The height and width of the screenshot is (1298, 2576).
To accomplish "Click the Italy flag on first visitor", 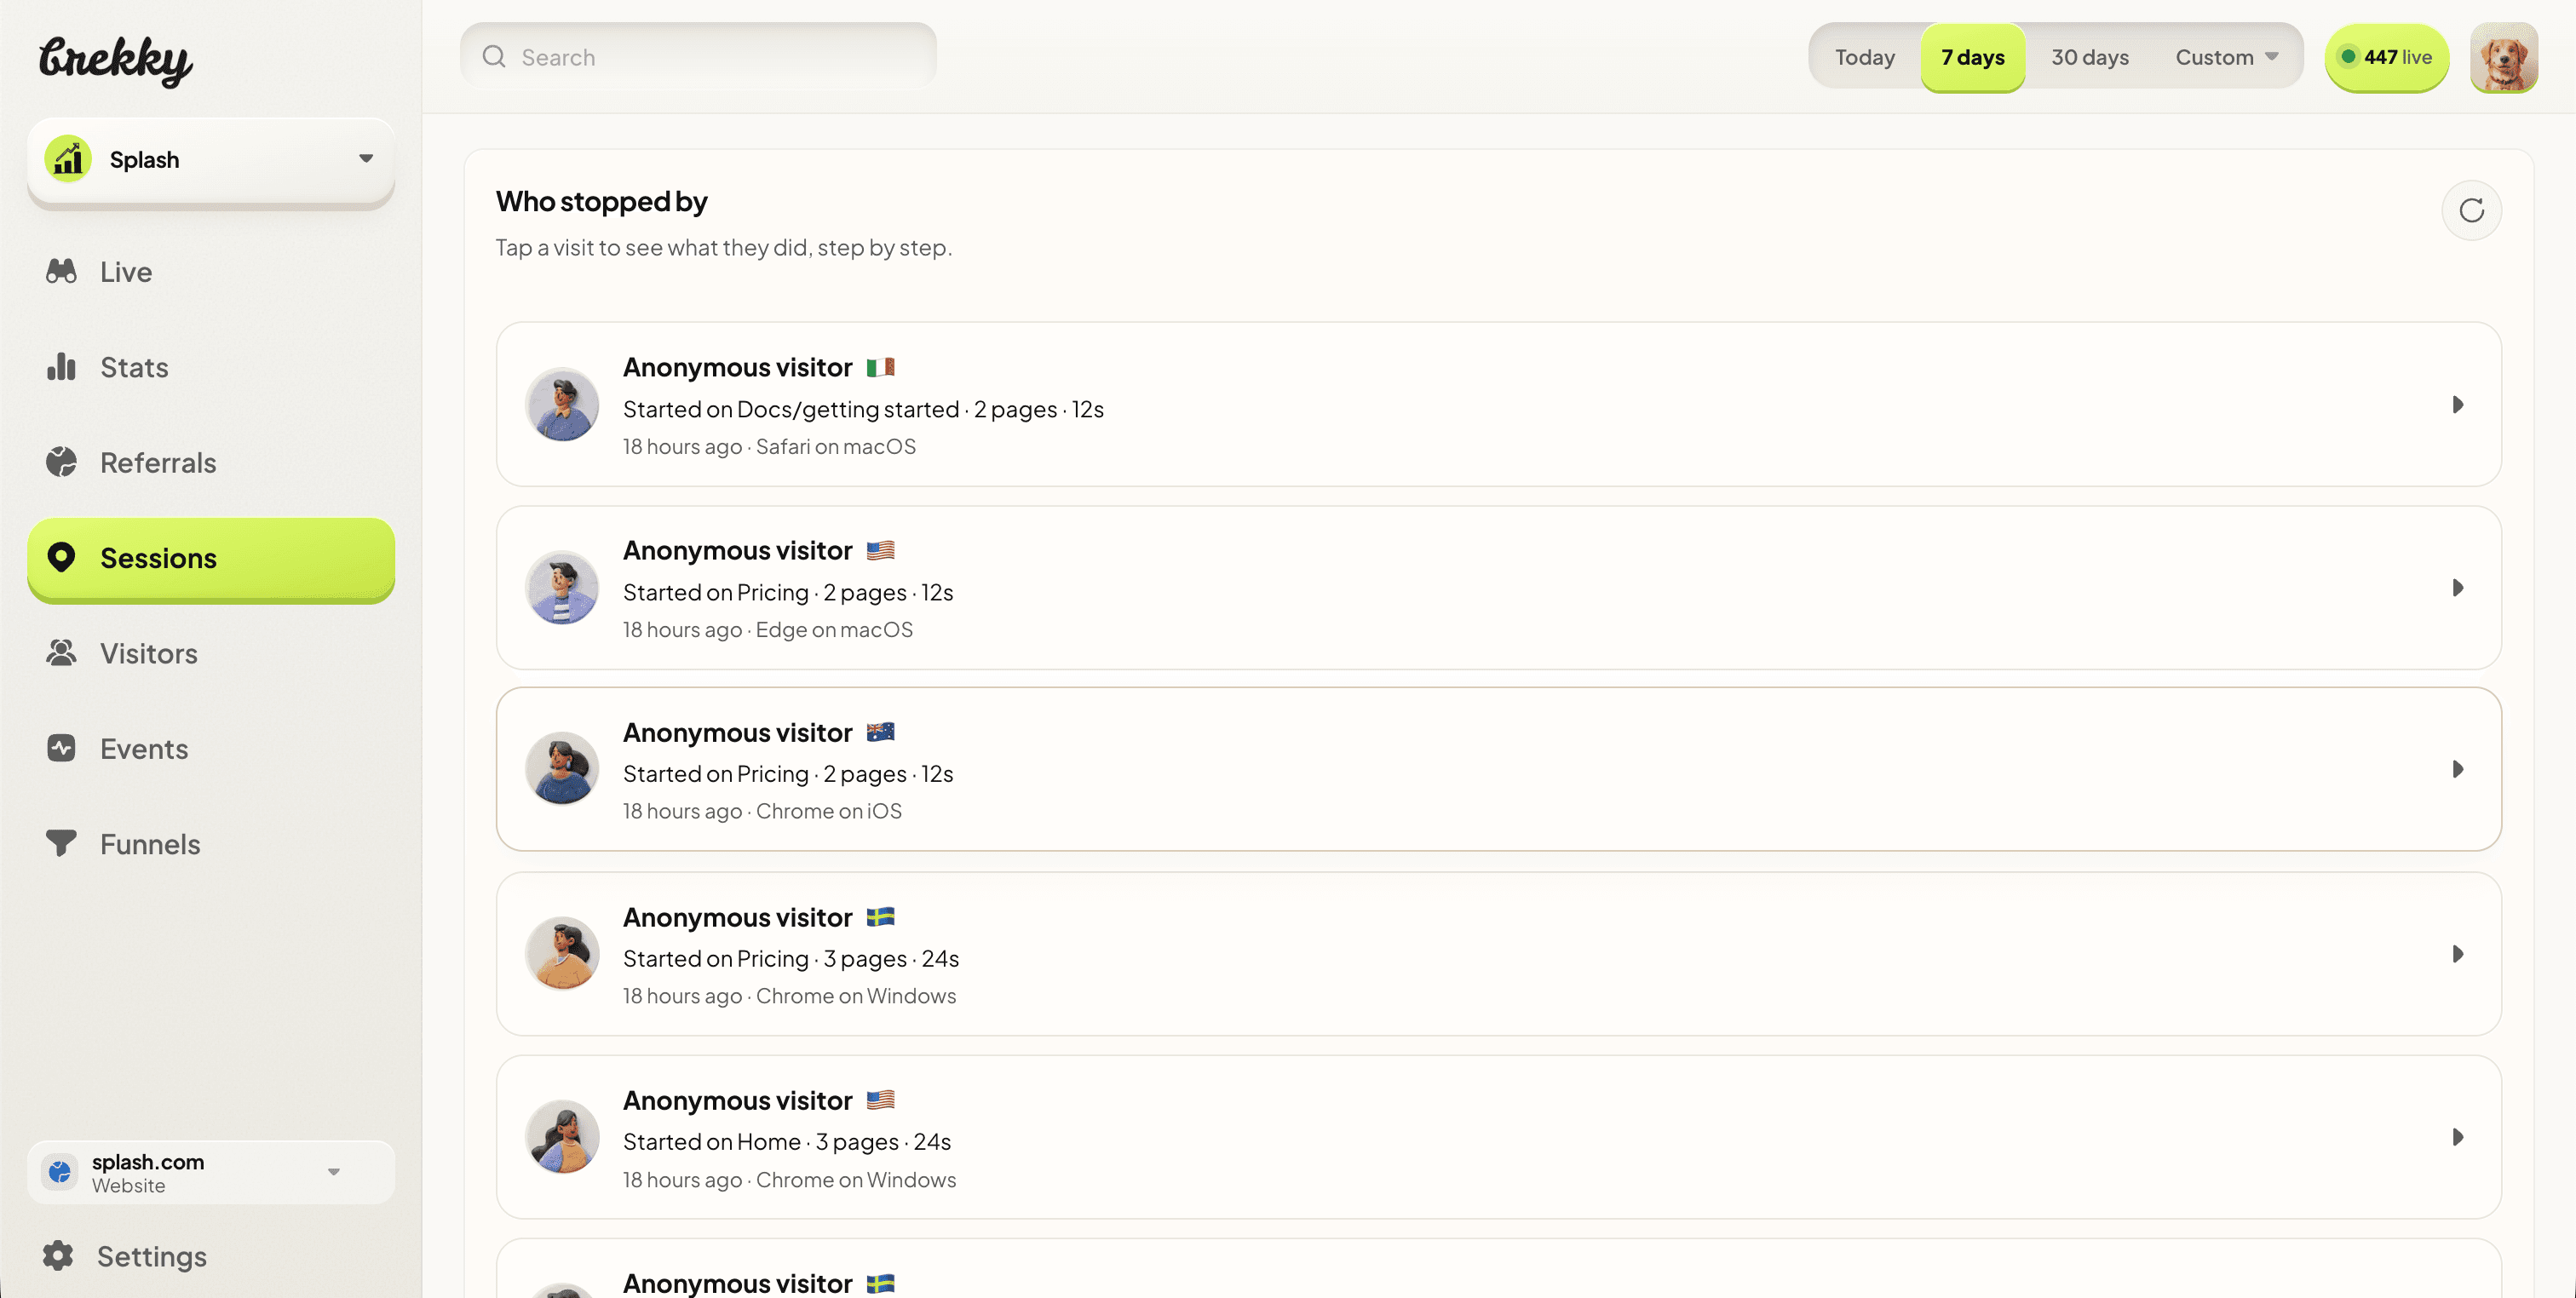I will 880,367.
